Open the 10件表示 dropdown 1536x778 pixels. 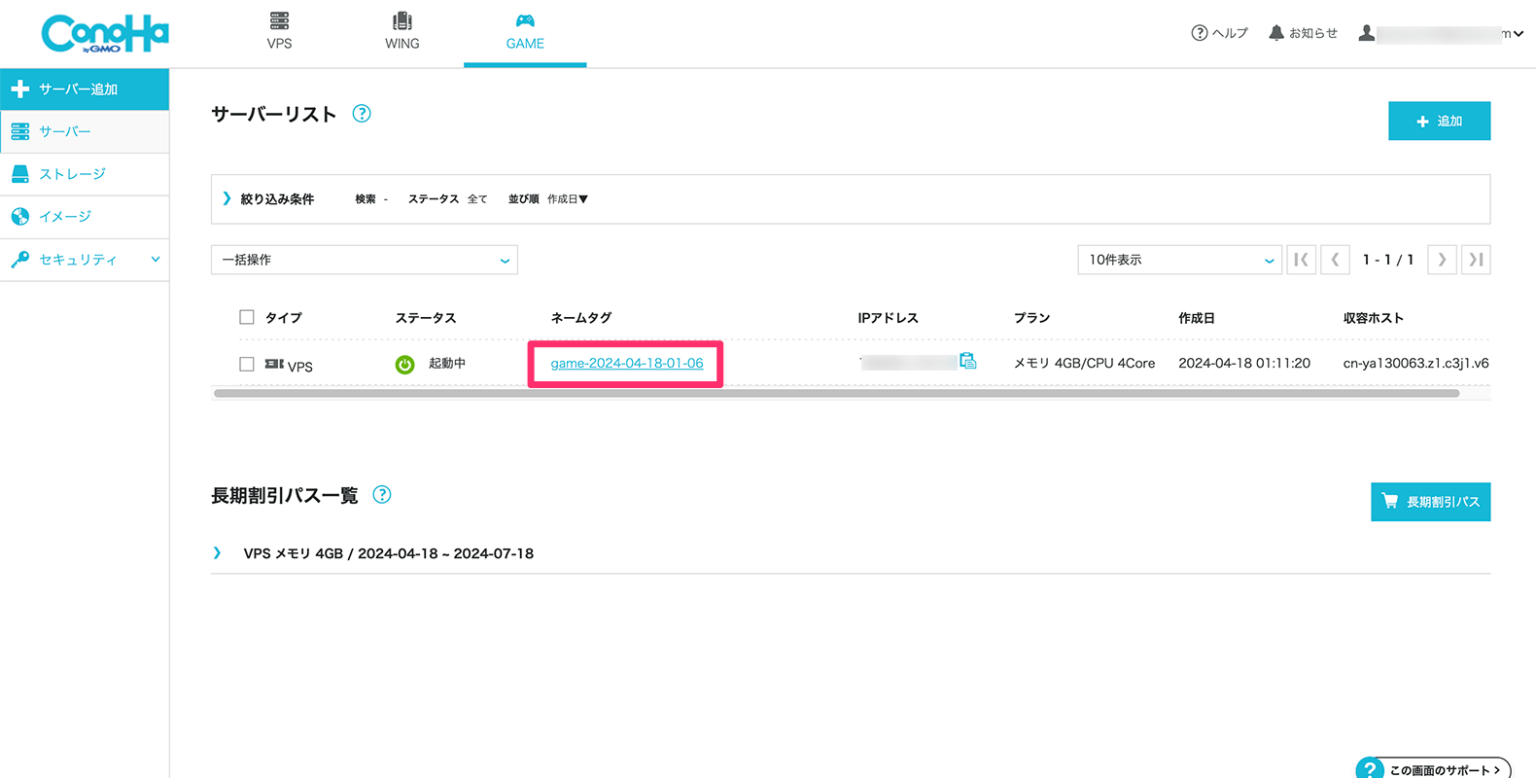(1179, 260)
